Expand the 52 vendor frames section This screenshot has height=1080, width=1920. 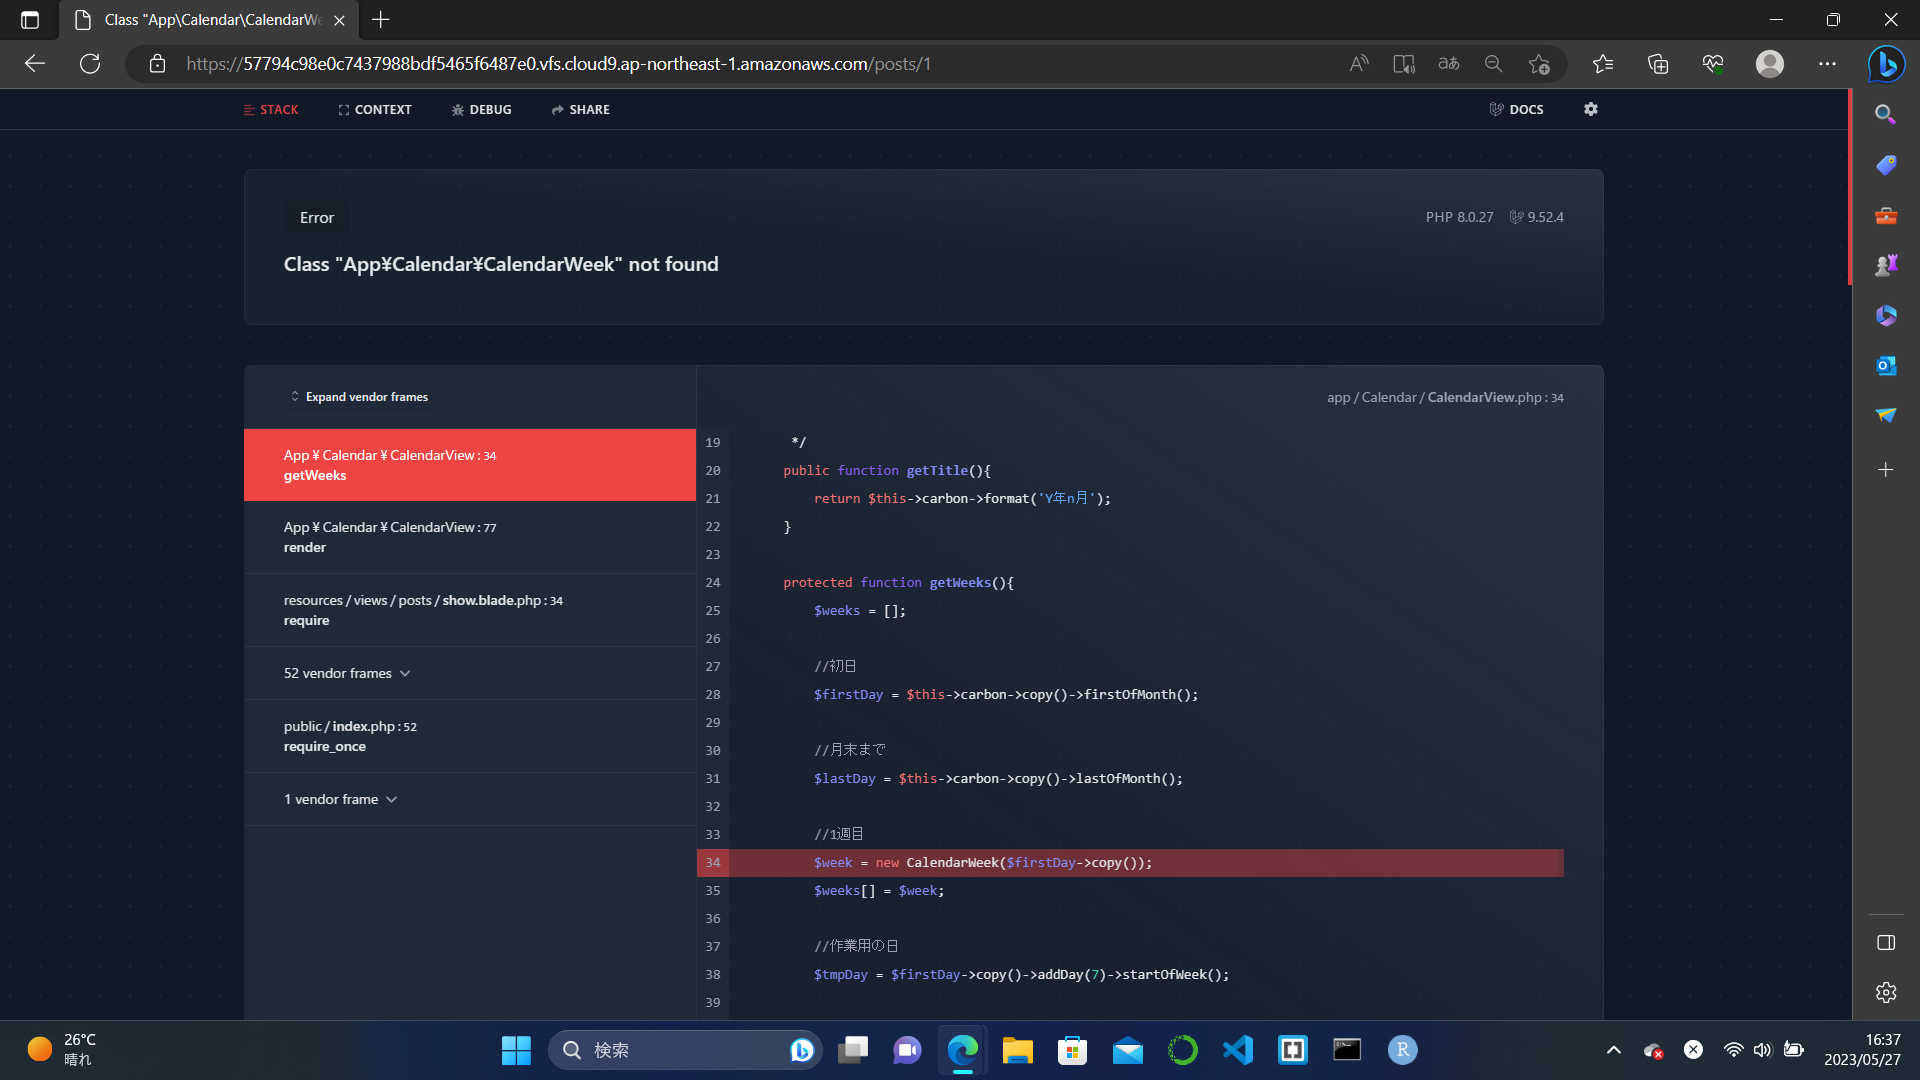pyautogui.click(x=347, y=673)
